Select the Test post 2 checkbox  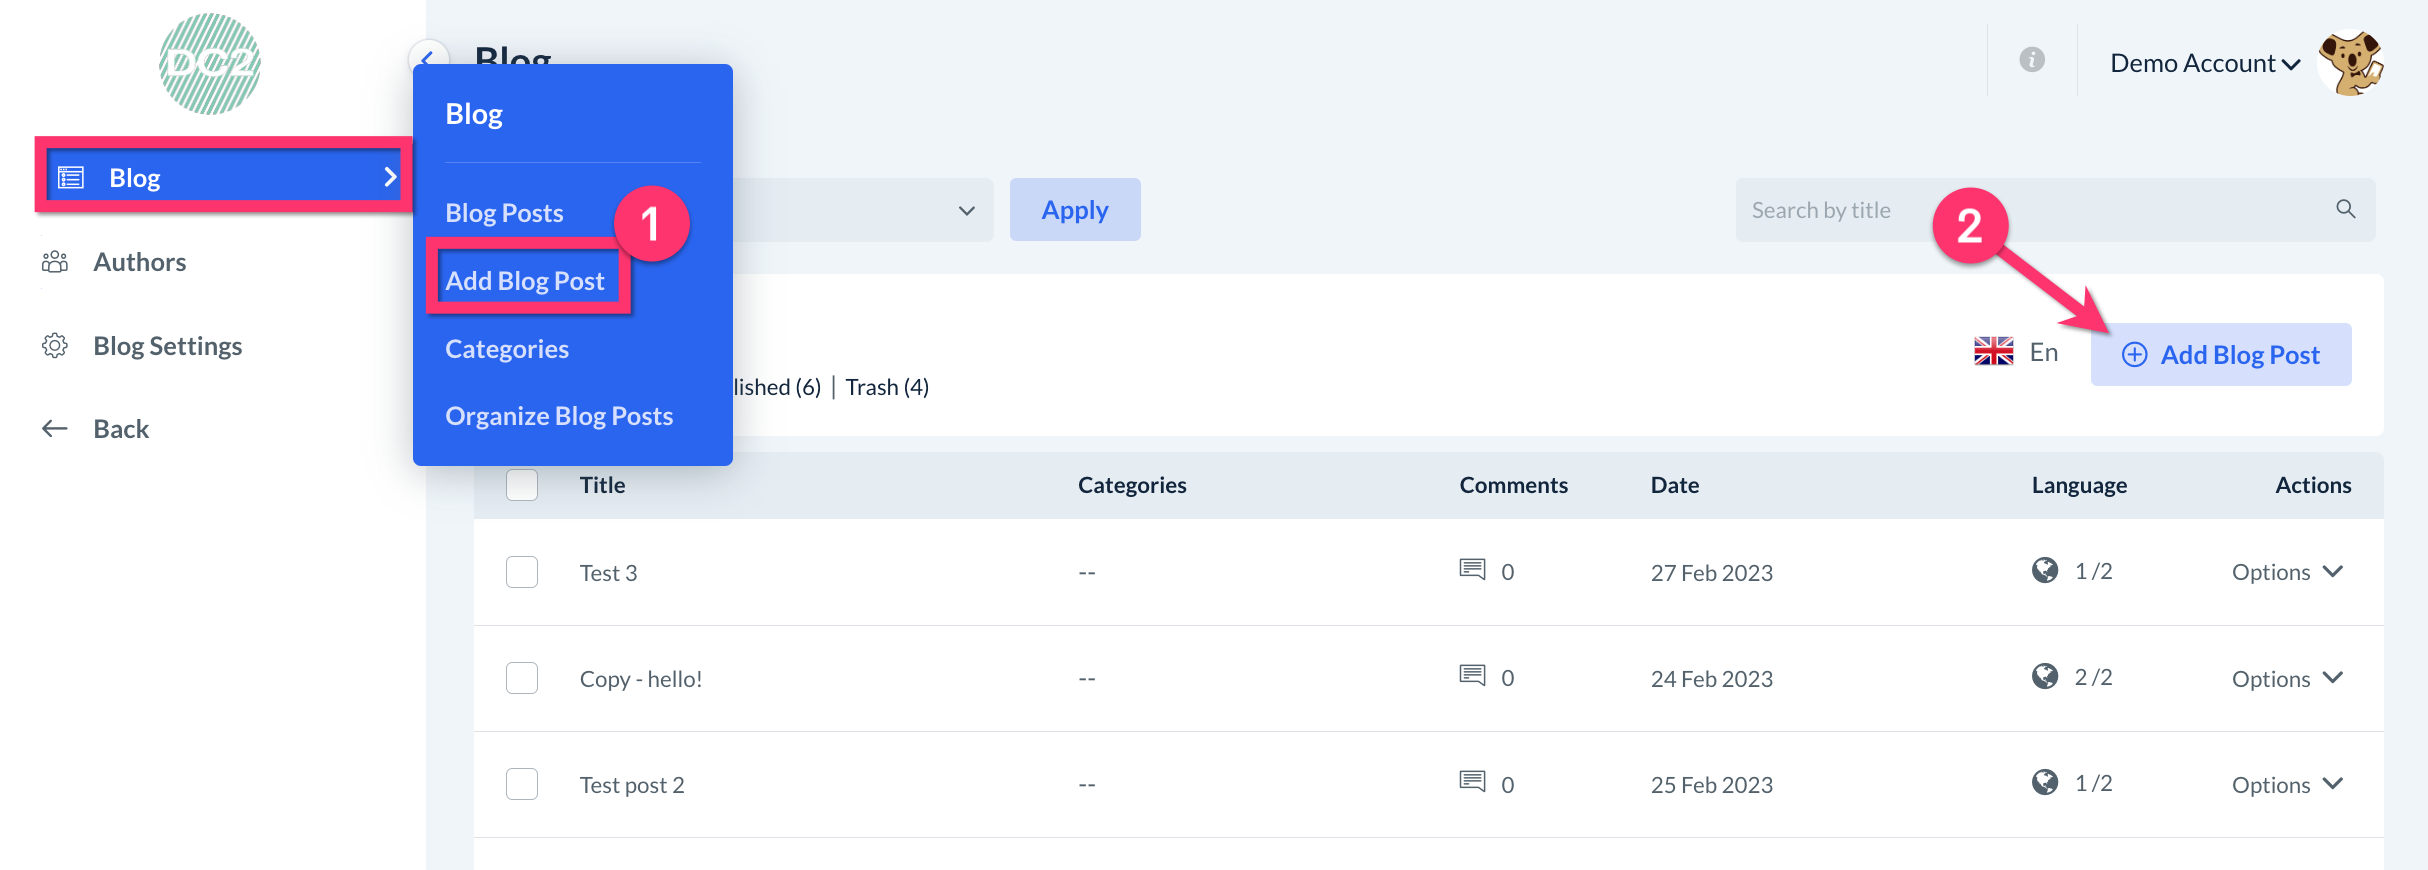[522, 784]
